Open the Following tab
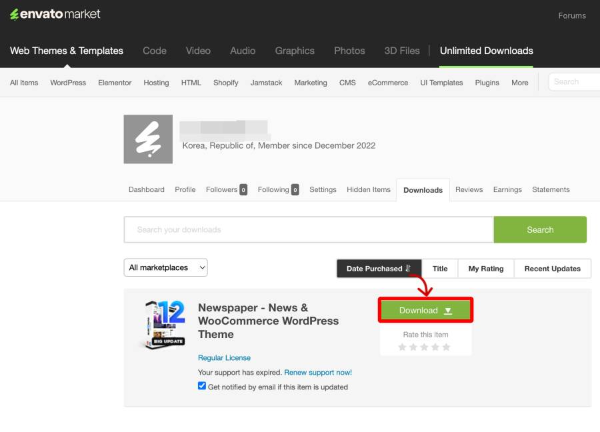 click(278, 190)
